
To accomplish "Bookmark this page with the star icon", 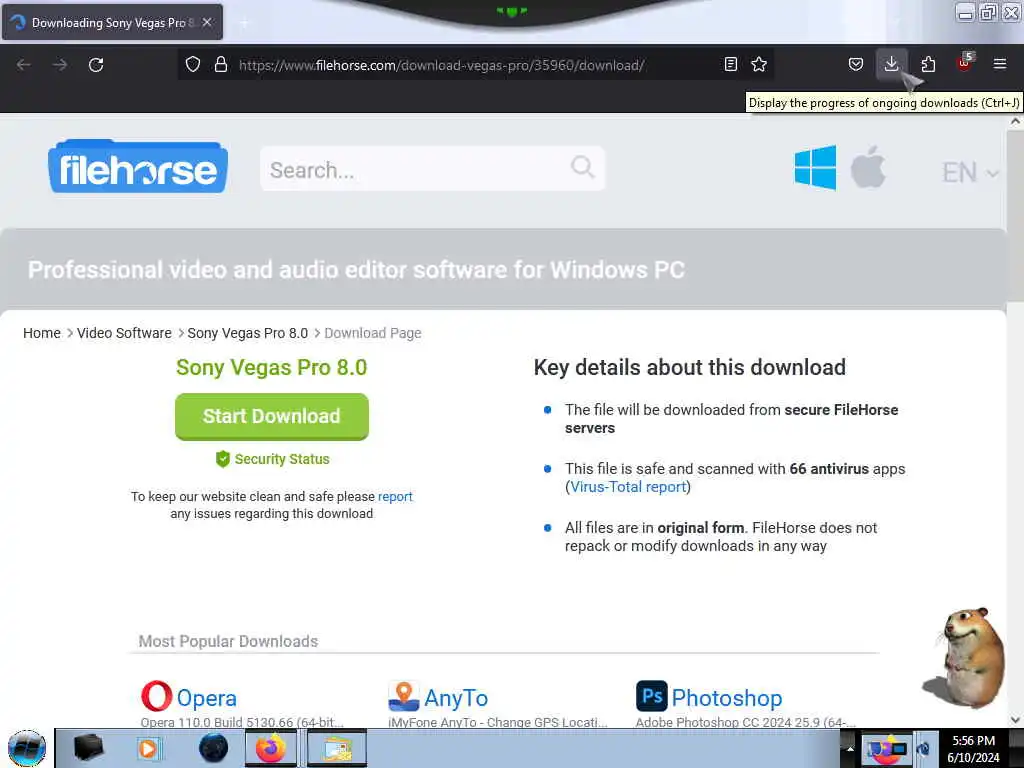I will (x=759, y=64).
